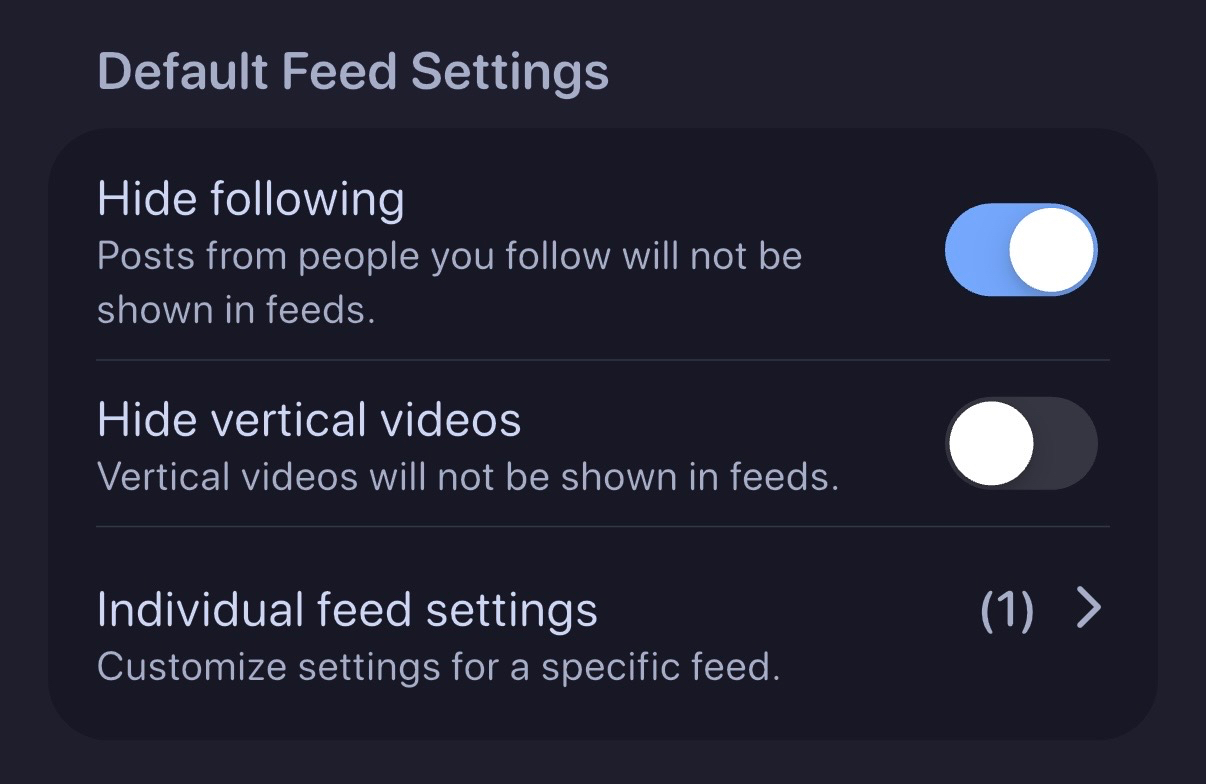Click the white knob on Hide following switch
Image resolution: width=1206 pixels, height=784 pixels.
(1051, 250)
